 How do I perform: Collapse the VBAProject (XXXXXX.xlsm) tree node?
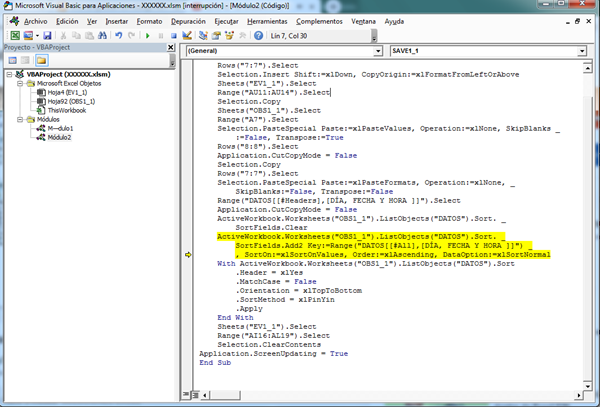click(x=9, y=74)
